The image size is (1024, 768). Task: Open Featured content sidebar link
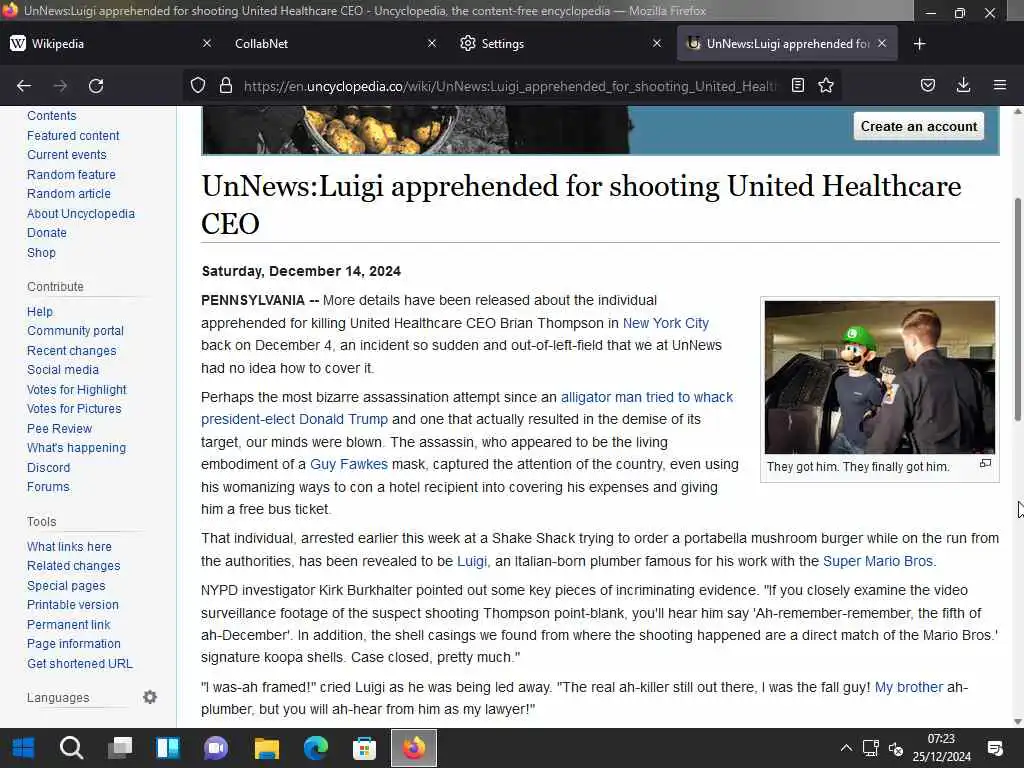73,136
